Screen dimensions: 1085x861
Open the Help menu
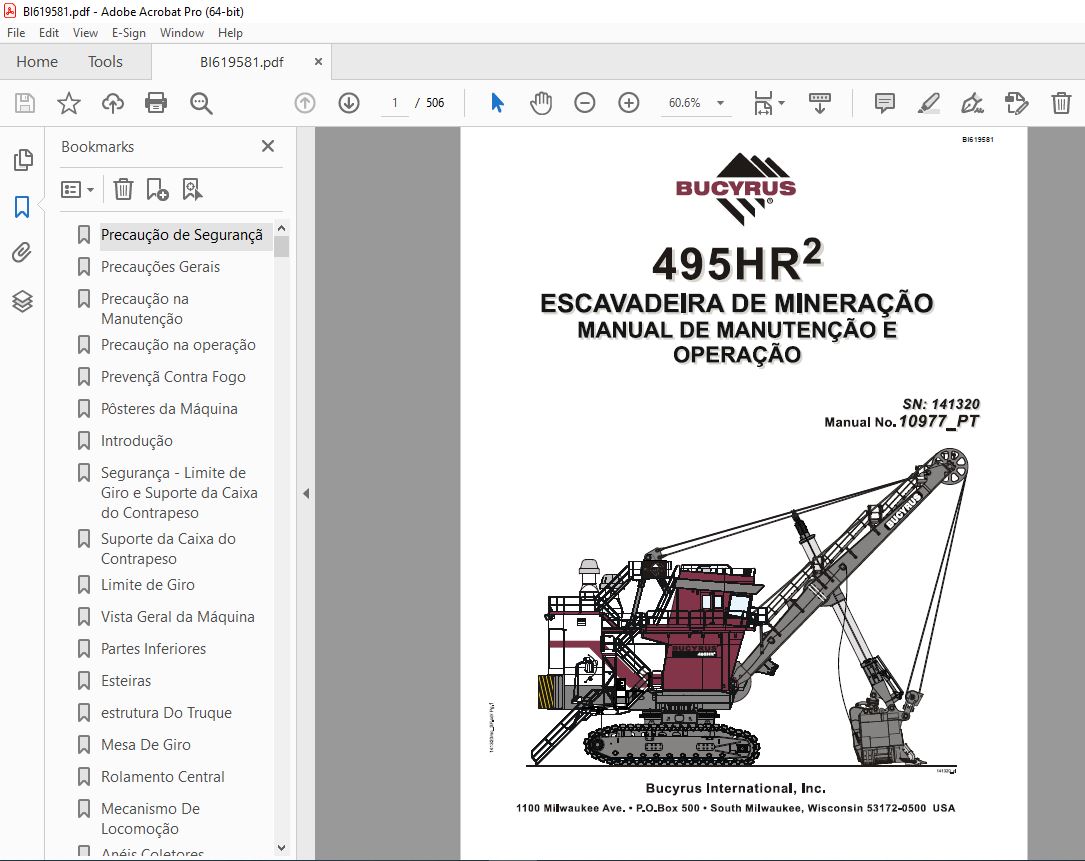coord(230,33)
